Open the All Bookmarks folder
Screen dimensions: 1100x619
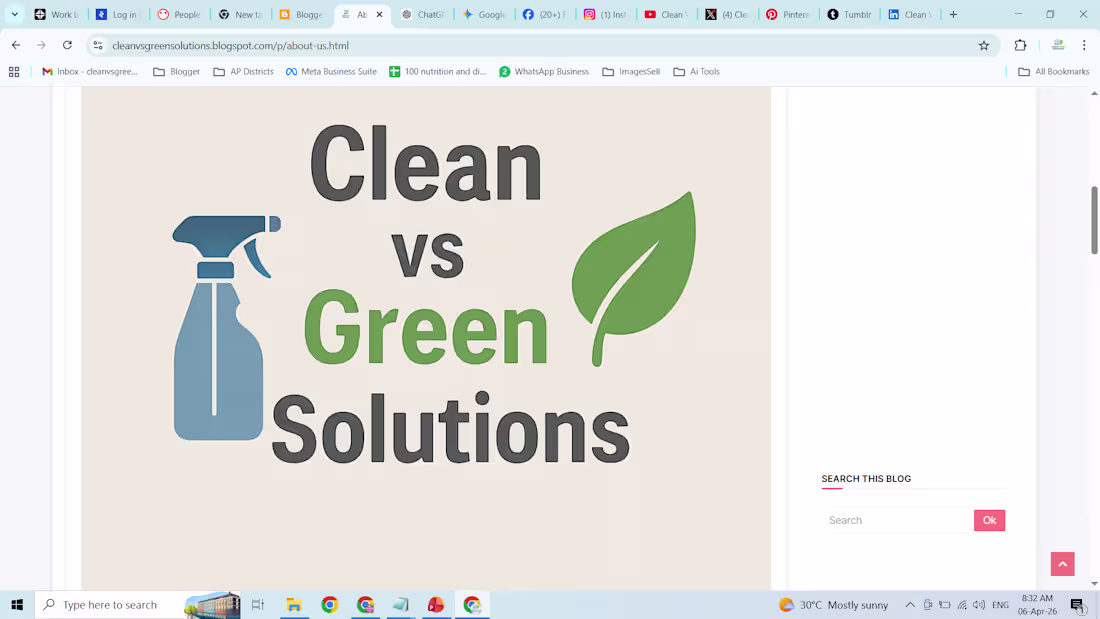(x=1054, y=72)
